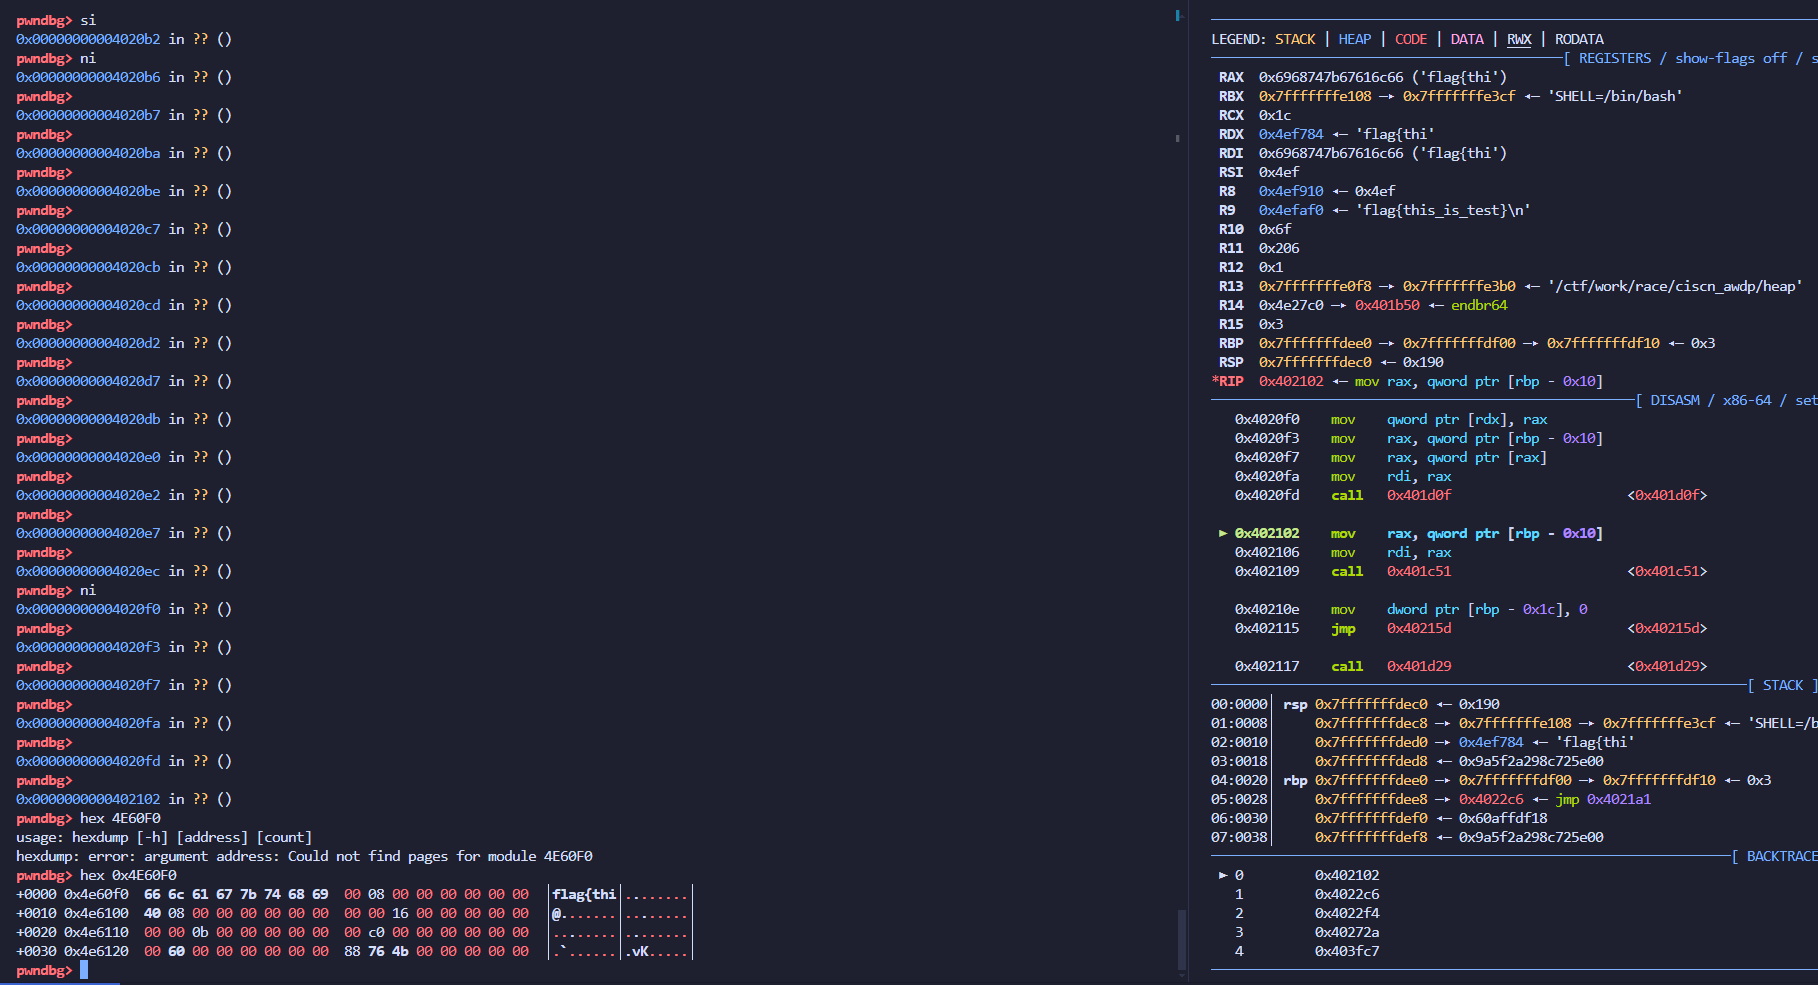Click the R15 register label
The width and height of the screenshot is (1818, 985).
(x=1231, y=324)
